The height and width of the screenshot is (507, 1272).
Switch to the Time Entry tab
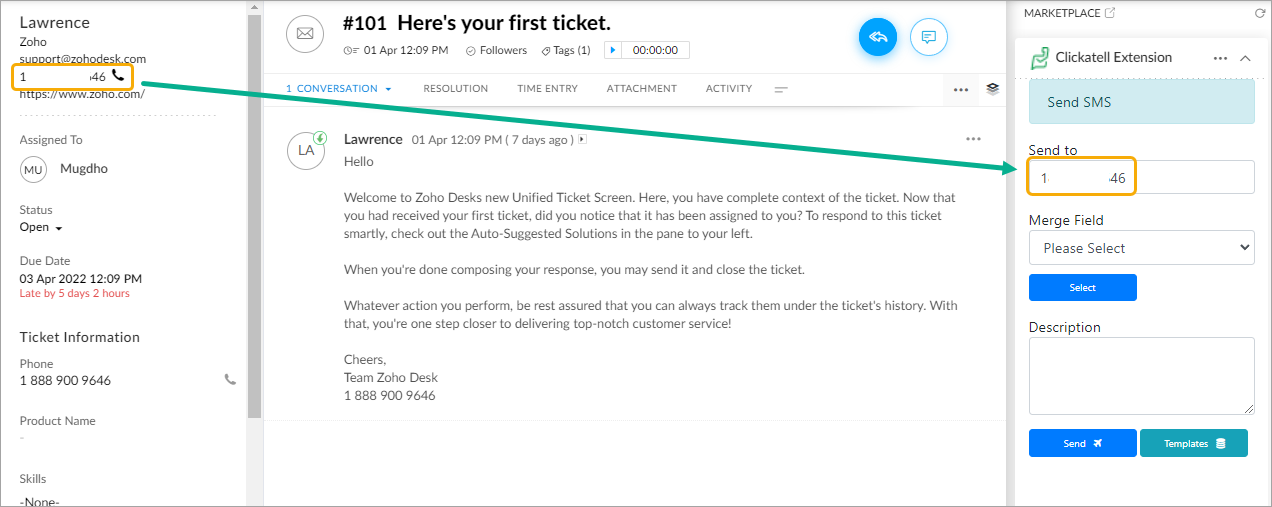pos(547,88)
